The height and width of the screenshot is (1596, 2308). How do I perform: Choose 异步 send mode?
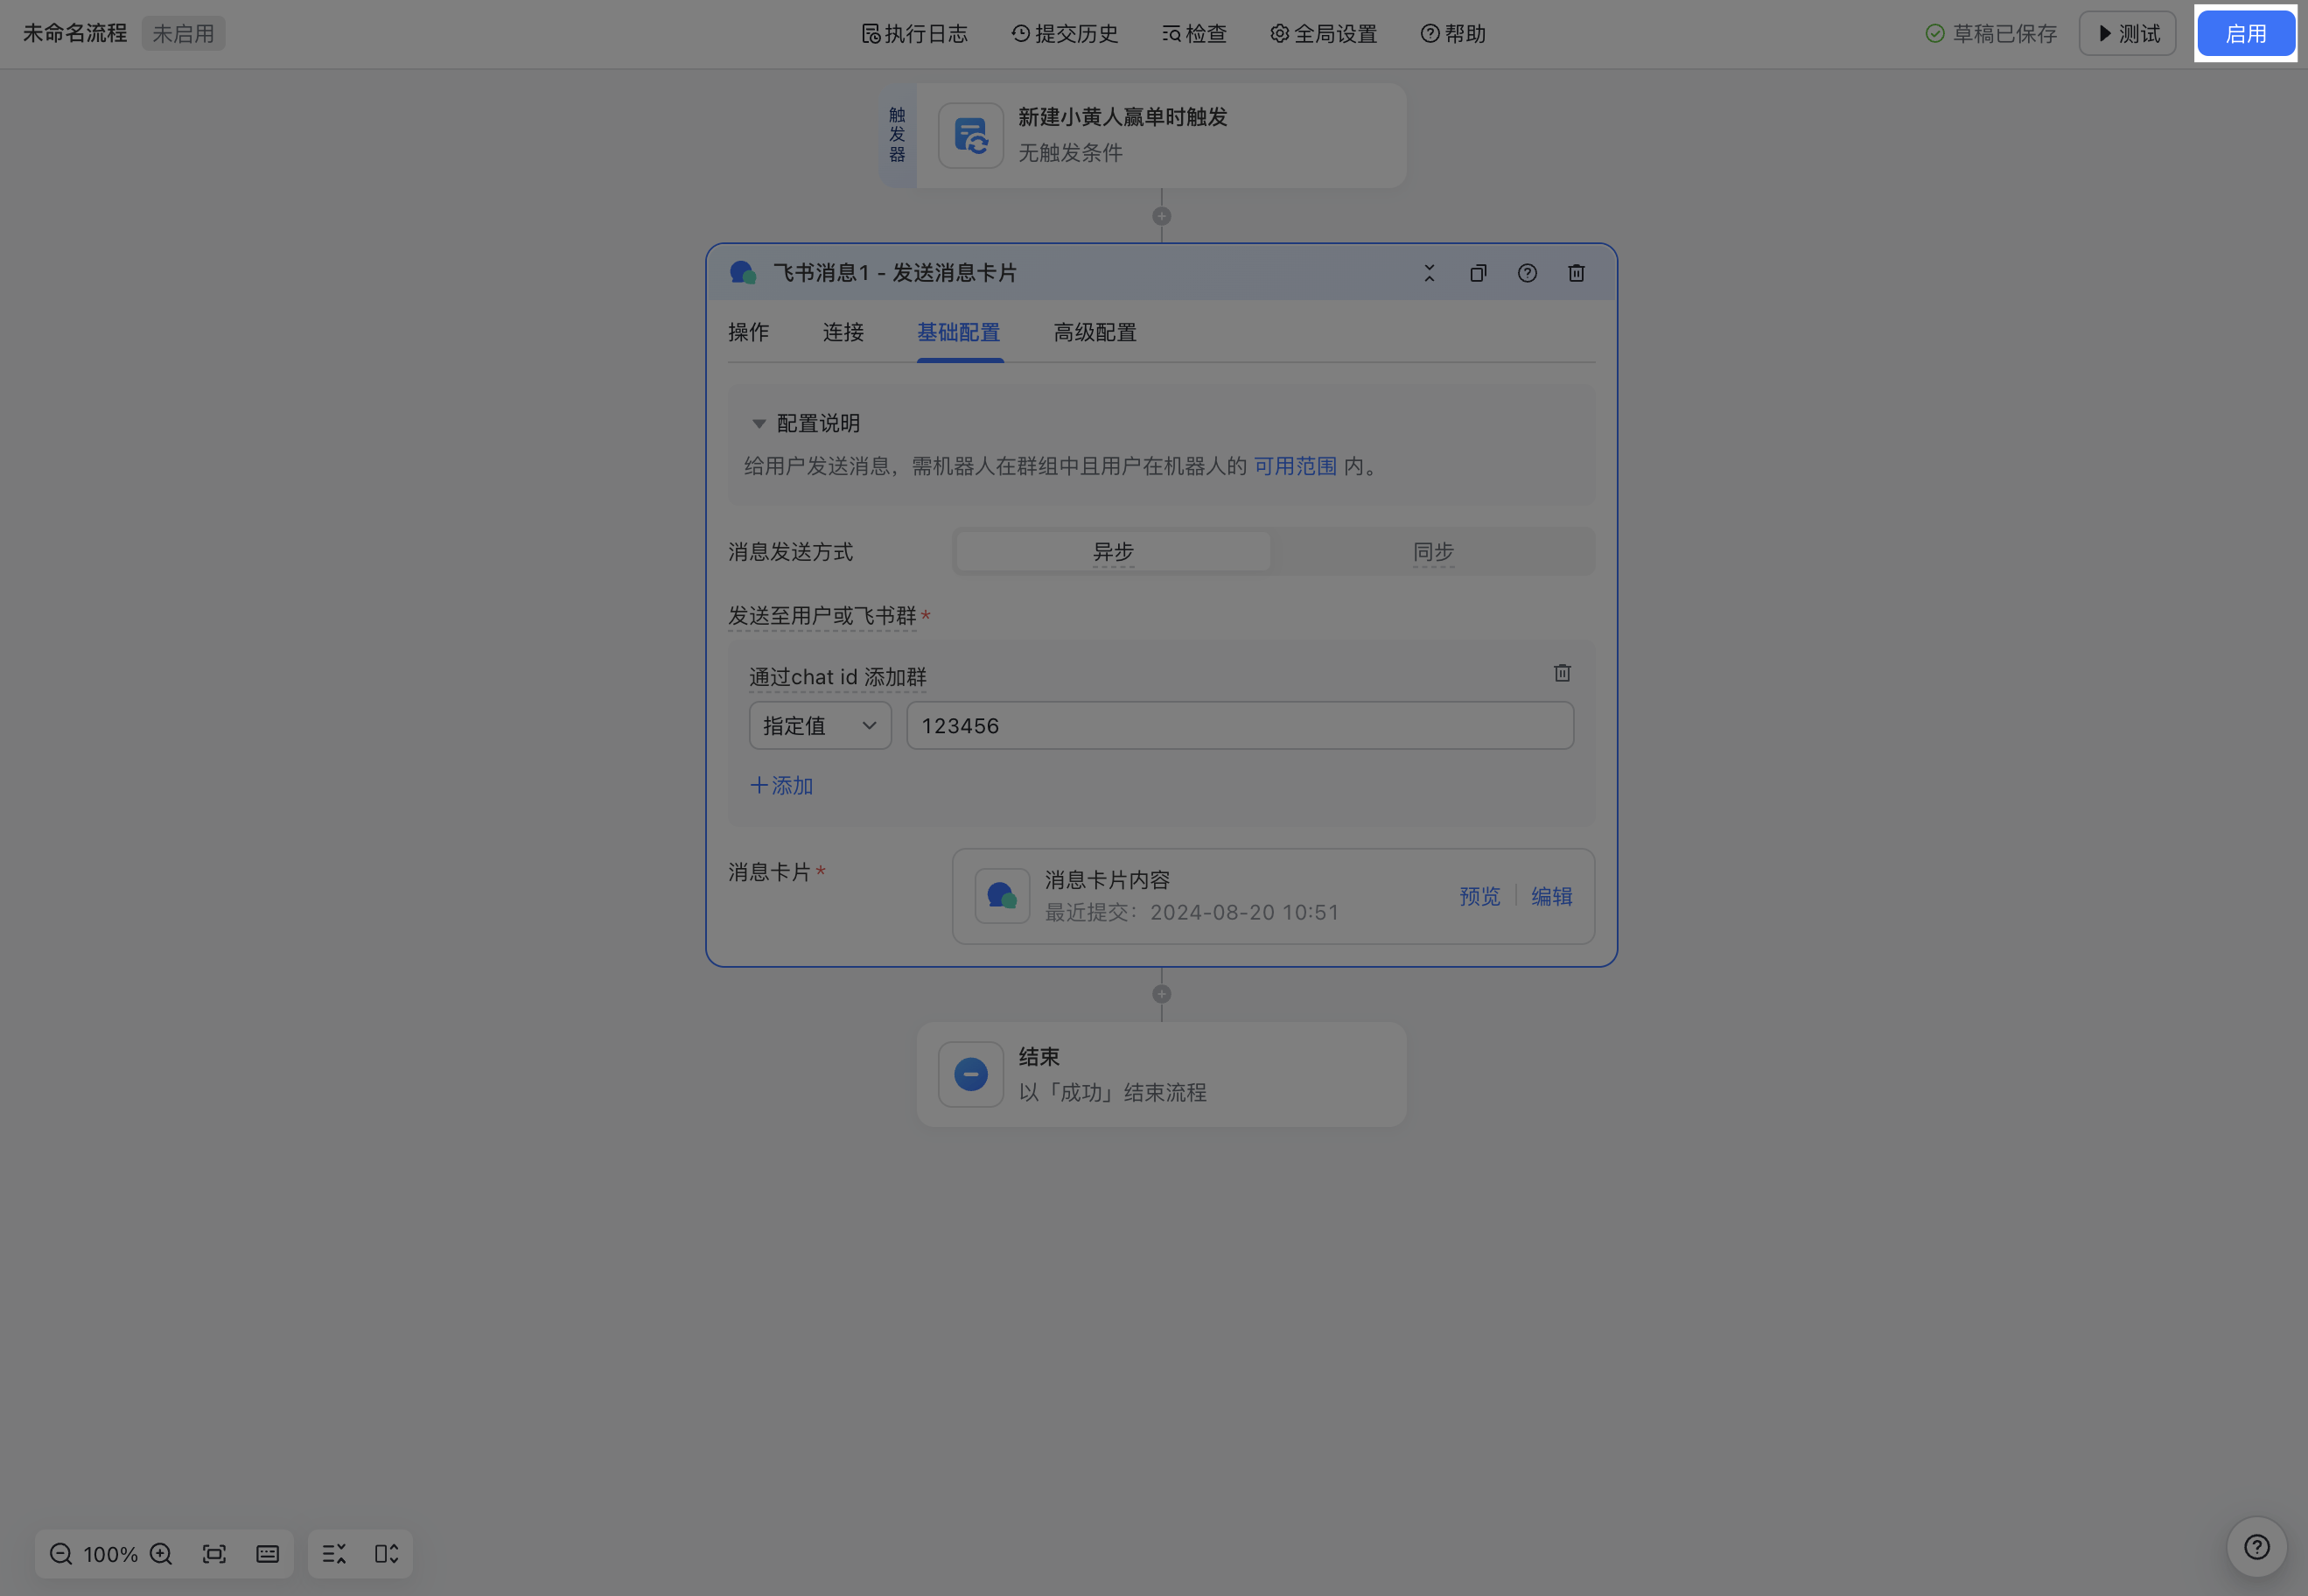1113,552
